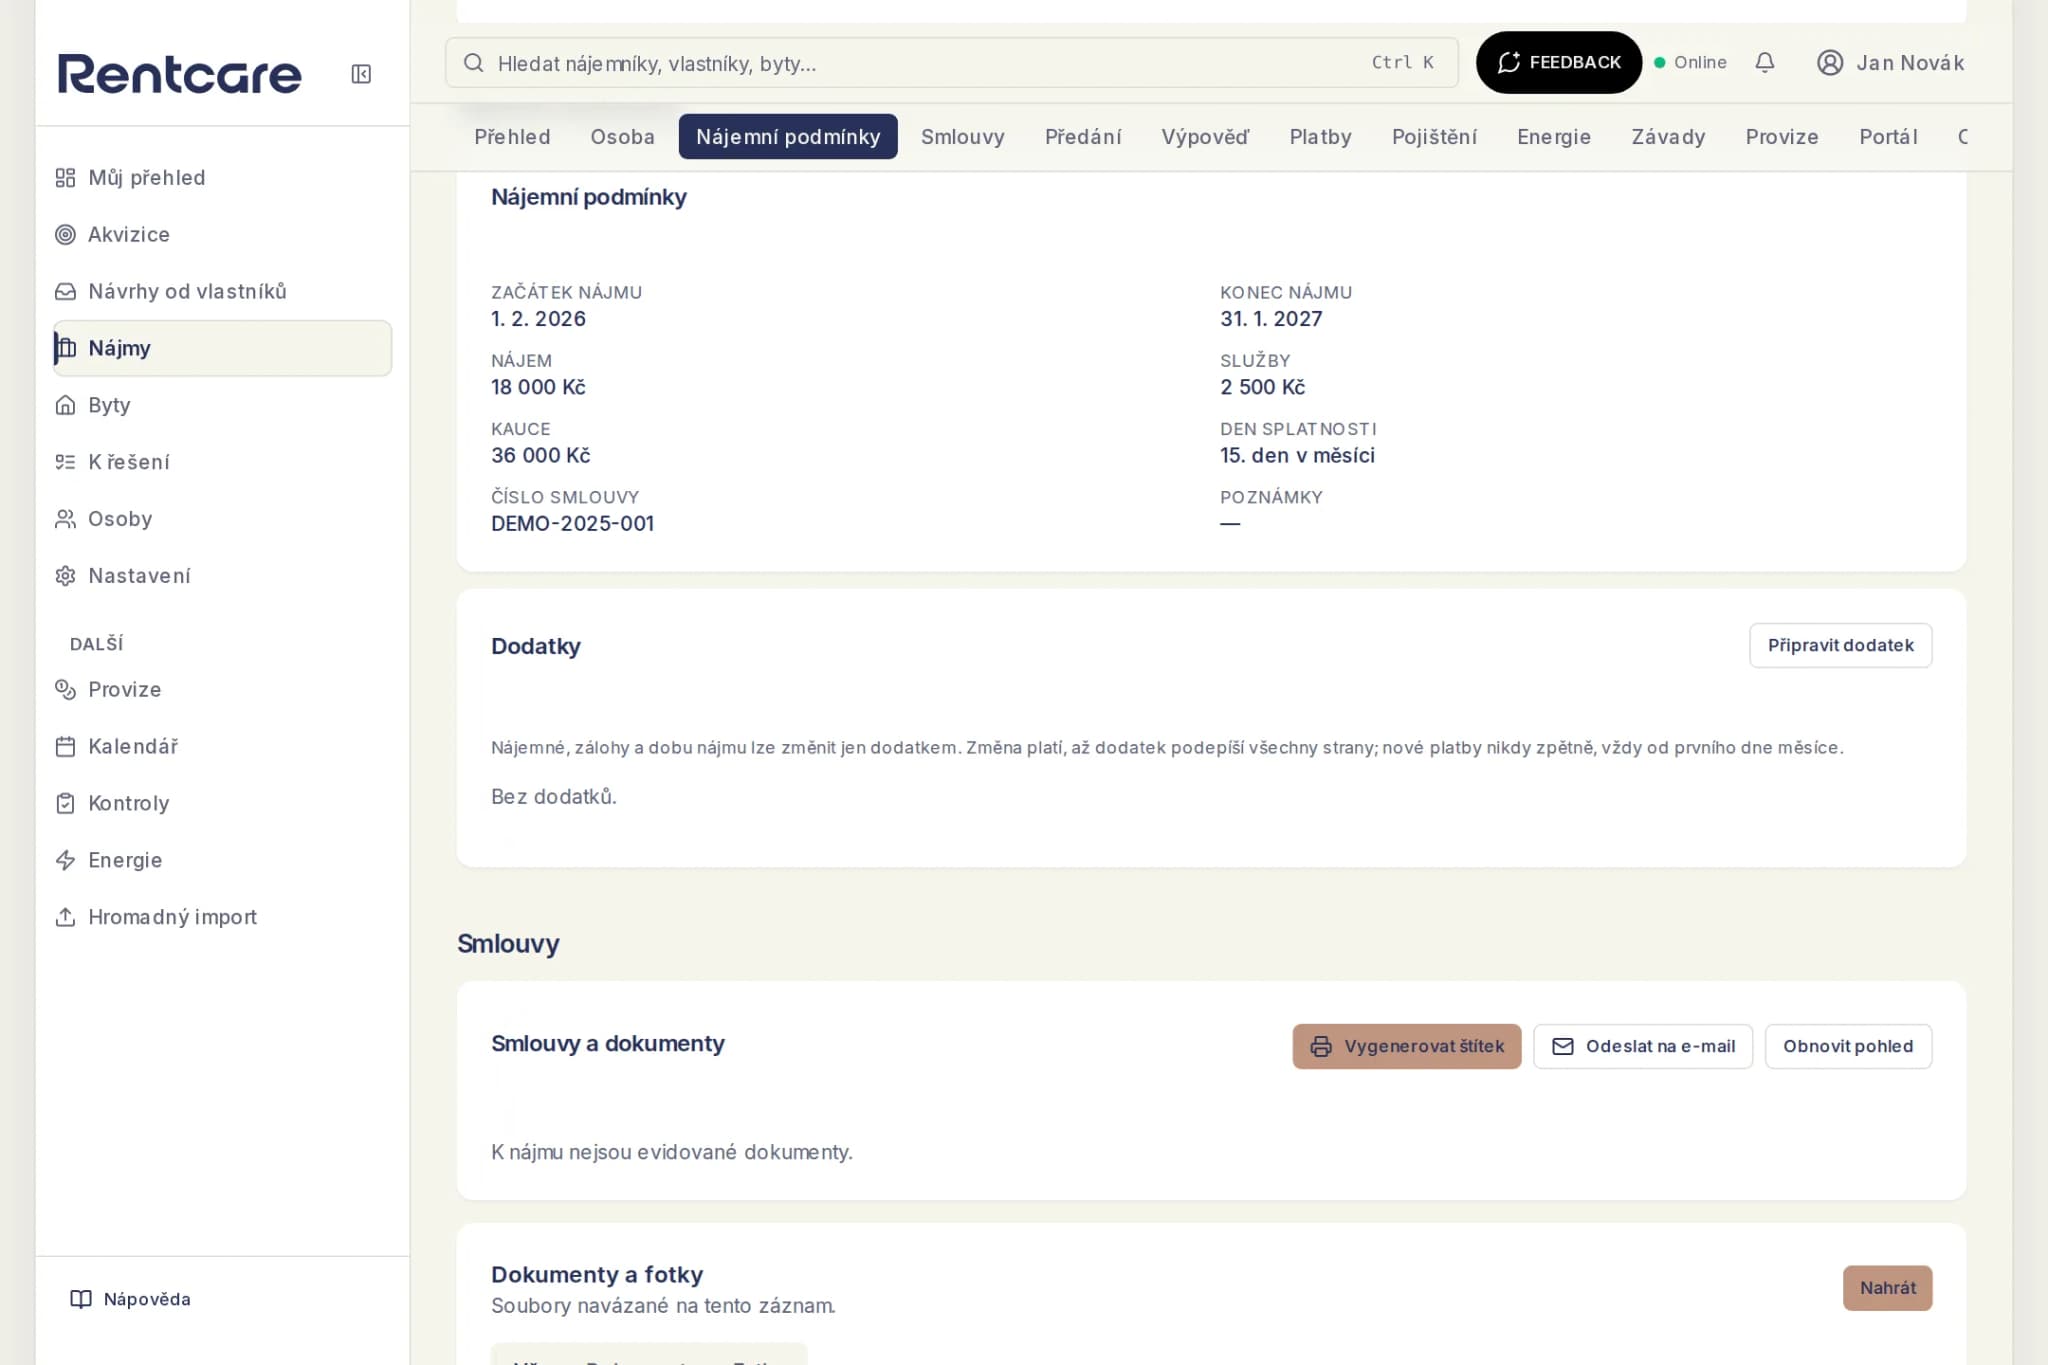The image size is (2048, 1365).
Task: Focus the Hledat nájemníky search field
Action: tap(951, 63)
